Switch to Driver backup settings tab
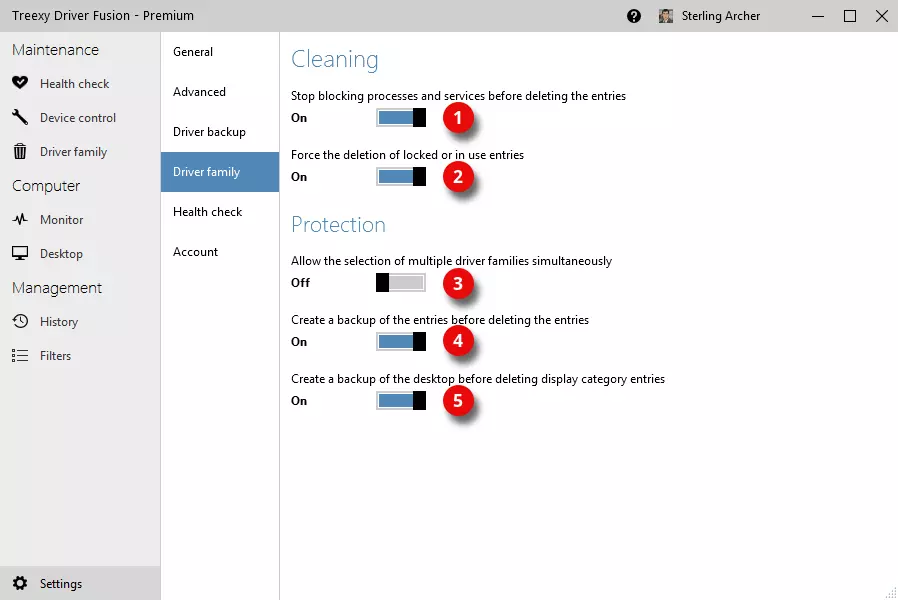The height and width of the screenshot is (600, 898). point(220,132)
